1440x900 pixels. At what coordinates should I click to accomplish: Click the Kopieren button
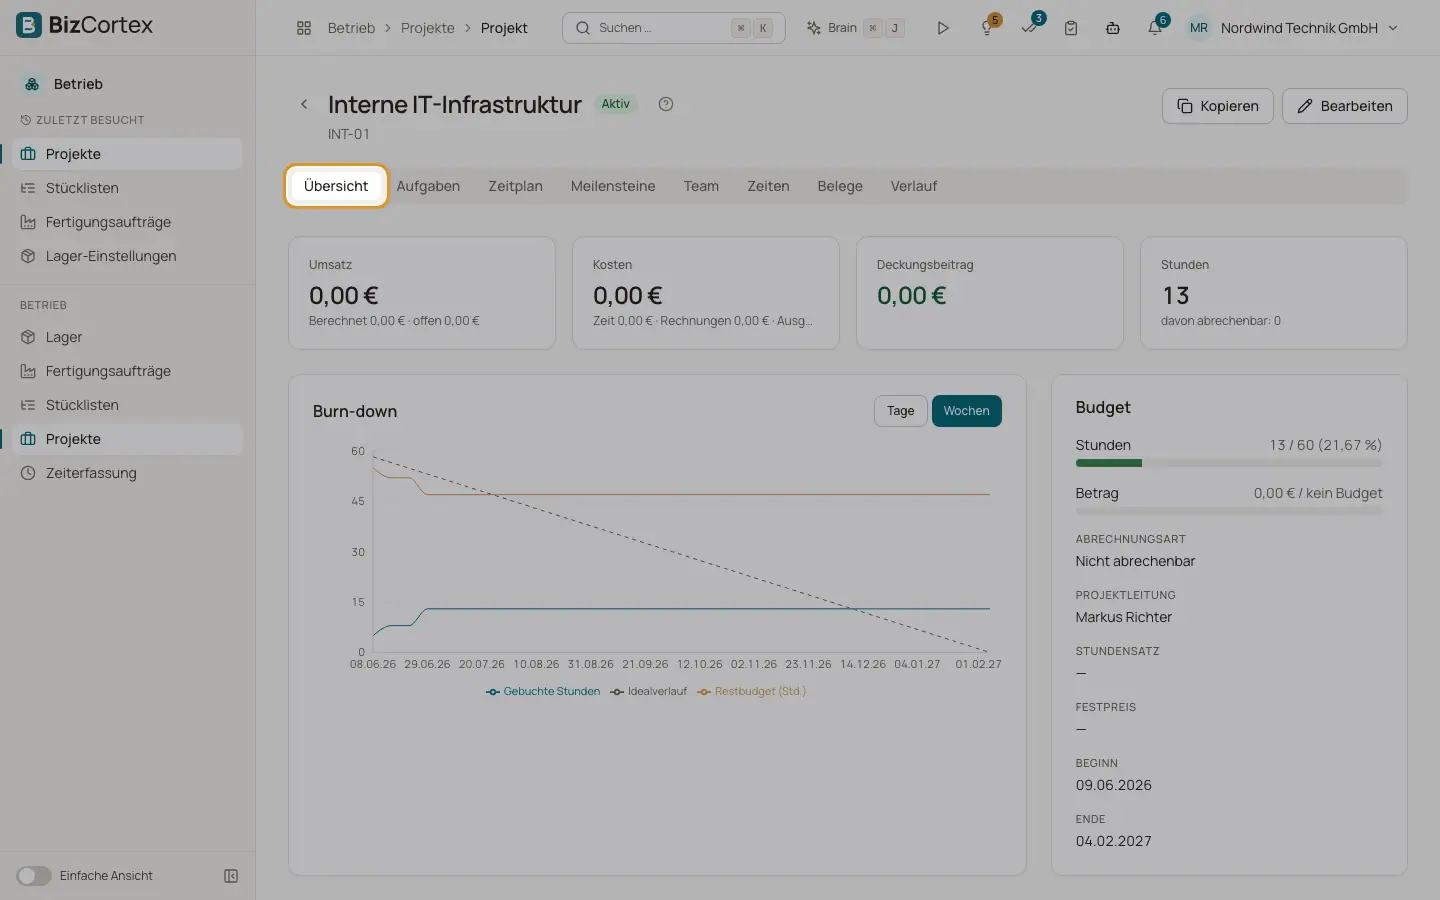pyautogui.click(x=1217, y=106)
